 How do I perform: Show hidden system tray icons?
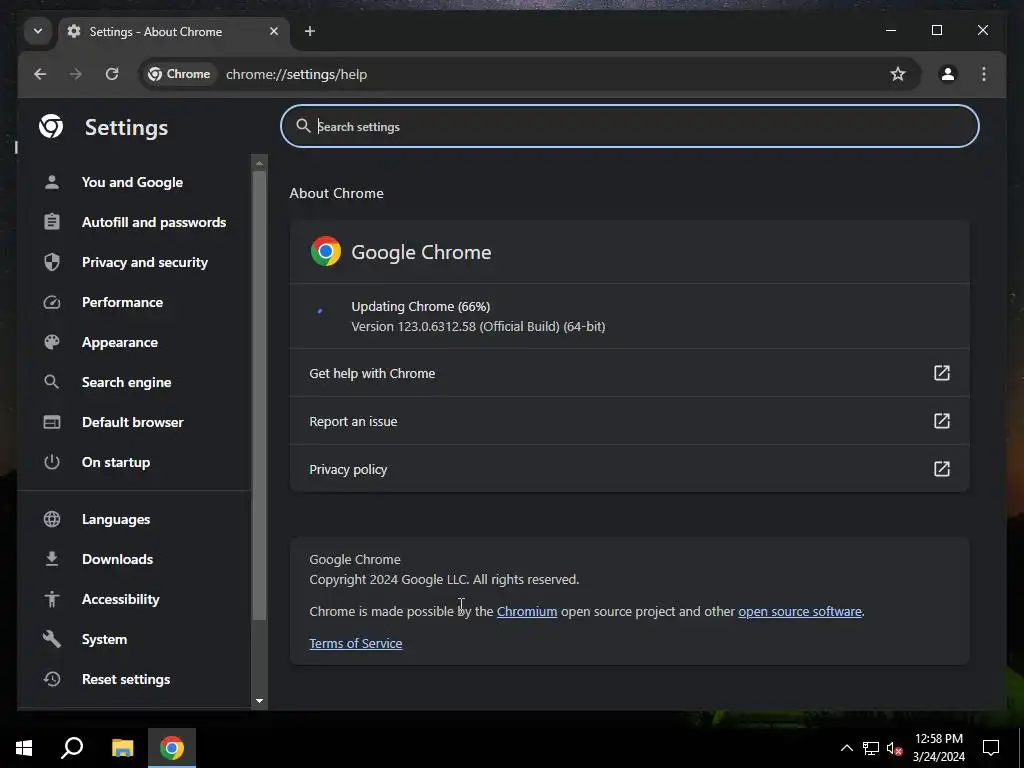tap(846, 748)
